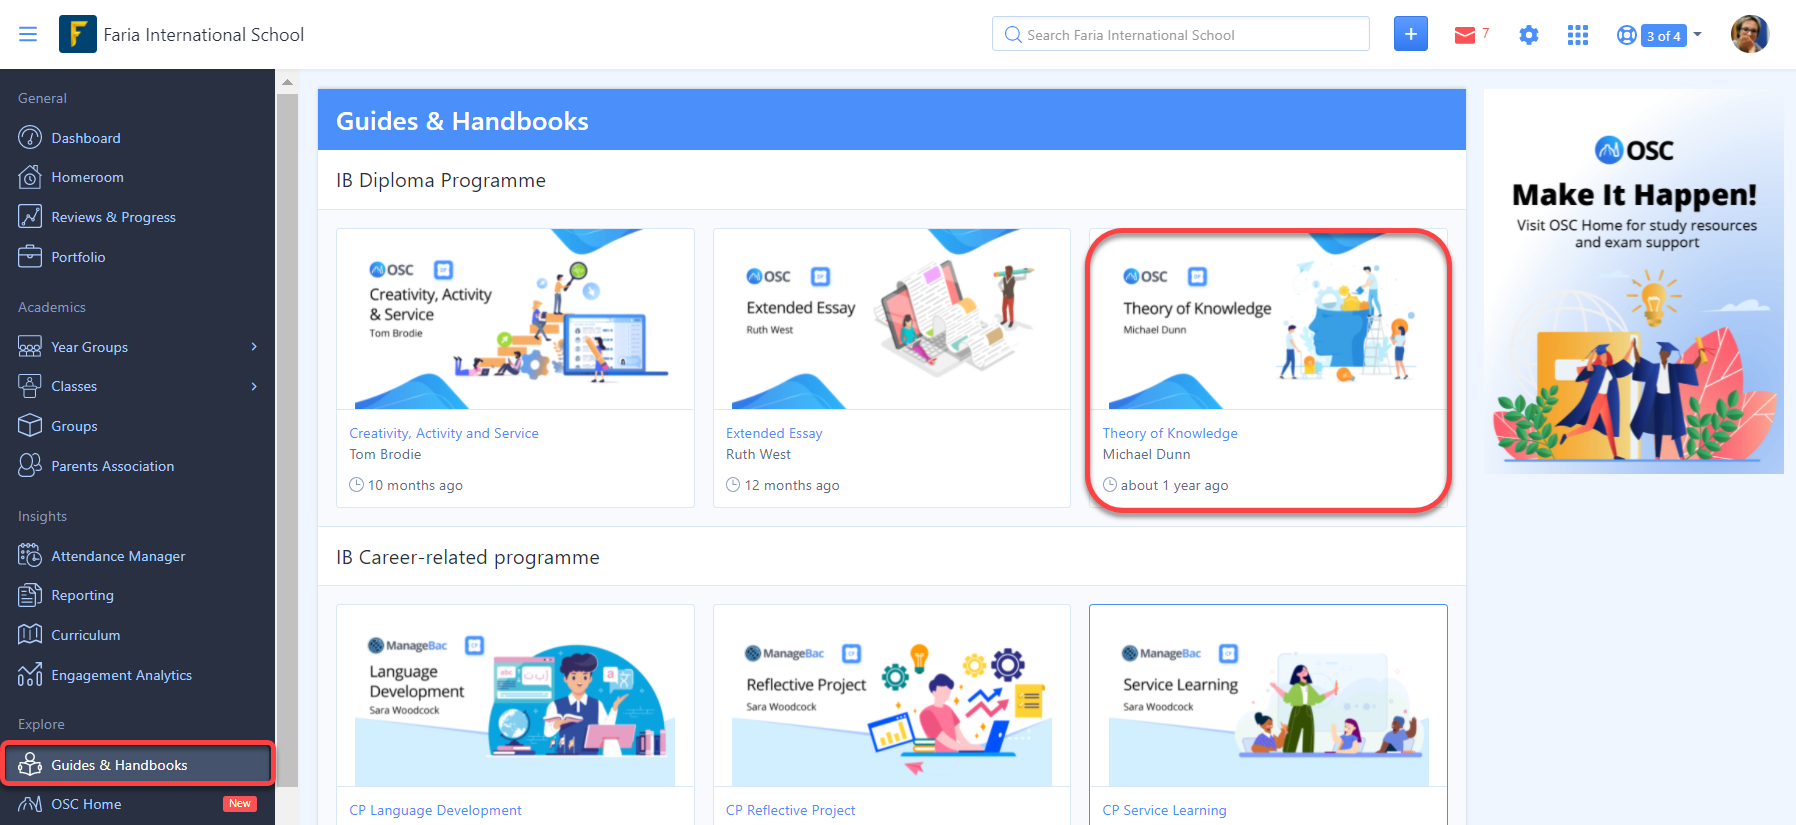Click the about 1 year ago timestamp
Viewport: 1796px width, 825px height.
[1174, 485]
